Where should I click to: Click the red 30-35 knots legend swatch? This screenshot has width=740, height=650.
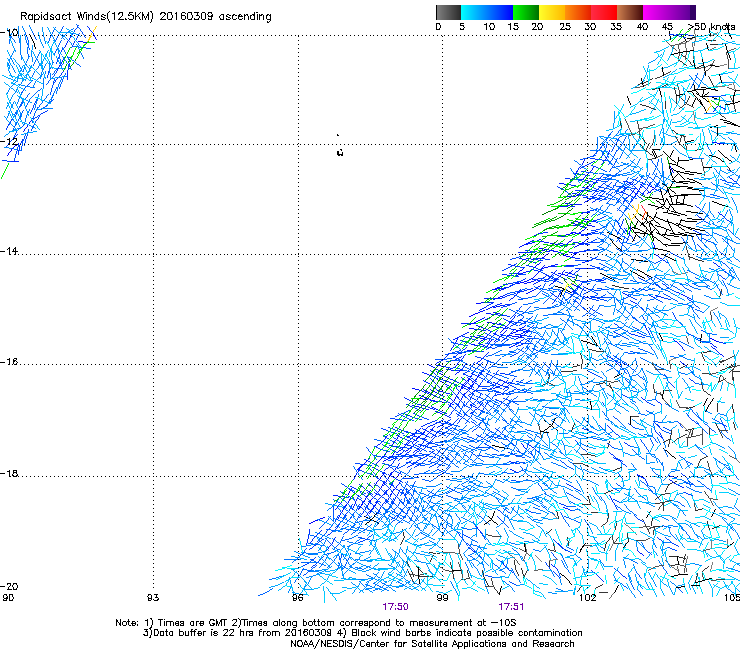point(604,12)
